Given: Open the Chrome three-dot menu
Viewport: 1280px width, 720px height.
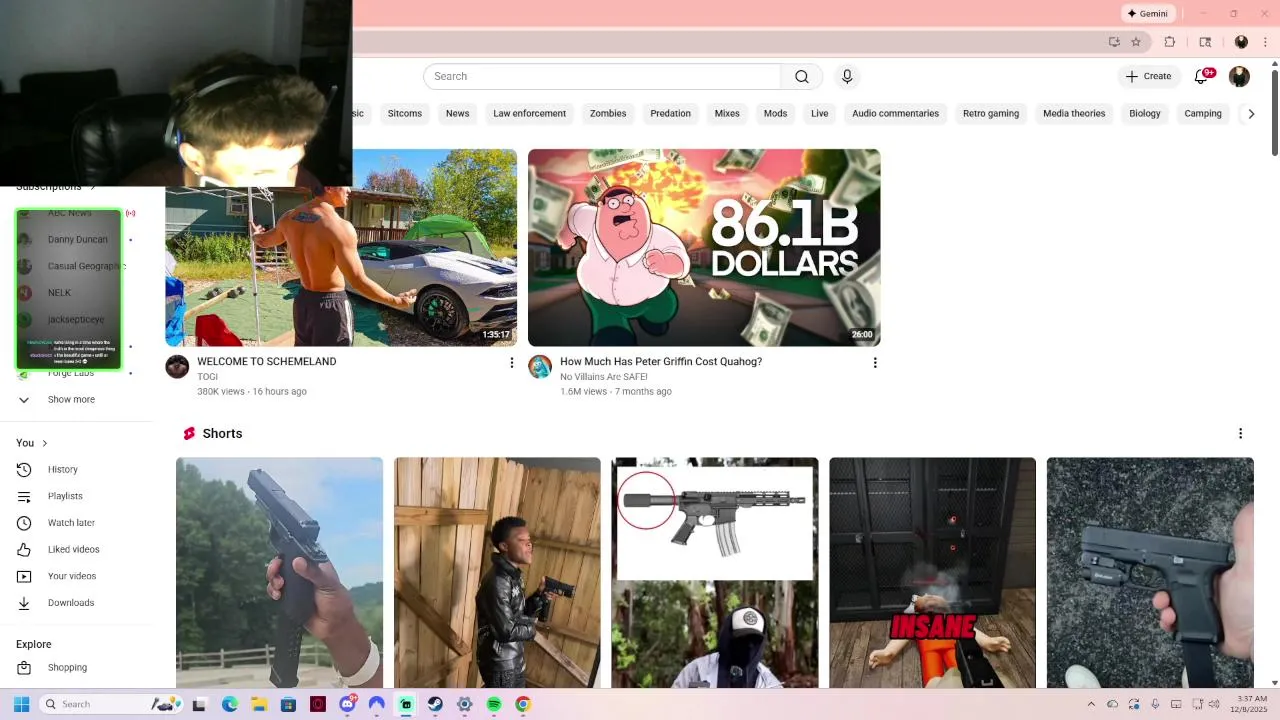Looking at the screenshot, I should pyautogui.click(x=1265, y=42).
